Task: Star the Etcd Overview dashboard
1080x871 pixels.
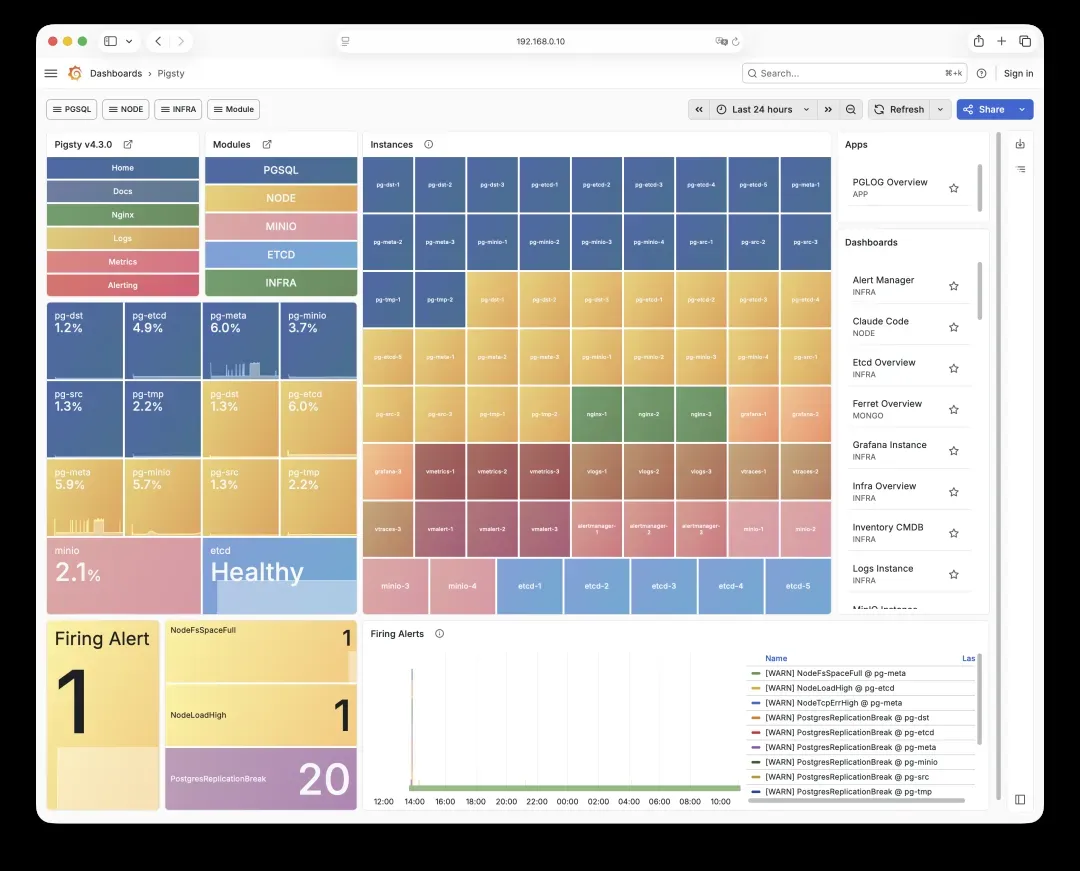Action: click(x=954, y=368)
